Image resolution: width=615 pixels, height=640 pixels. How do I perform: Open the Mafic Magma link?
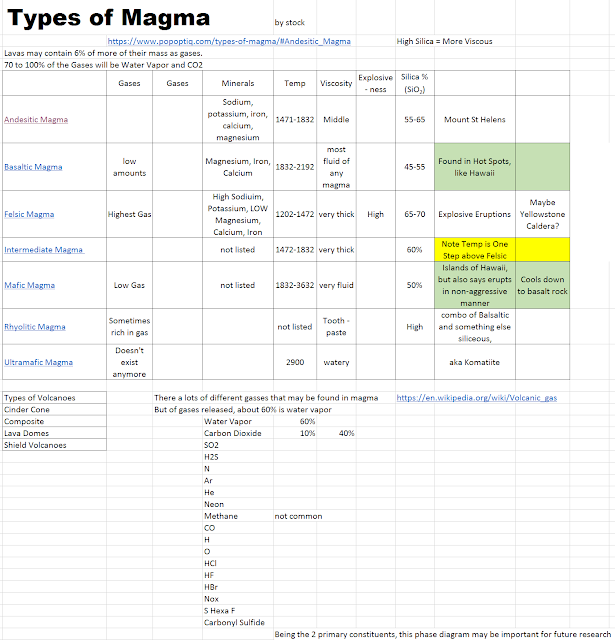tap(29, 285)
